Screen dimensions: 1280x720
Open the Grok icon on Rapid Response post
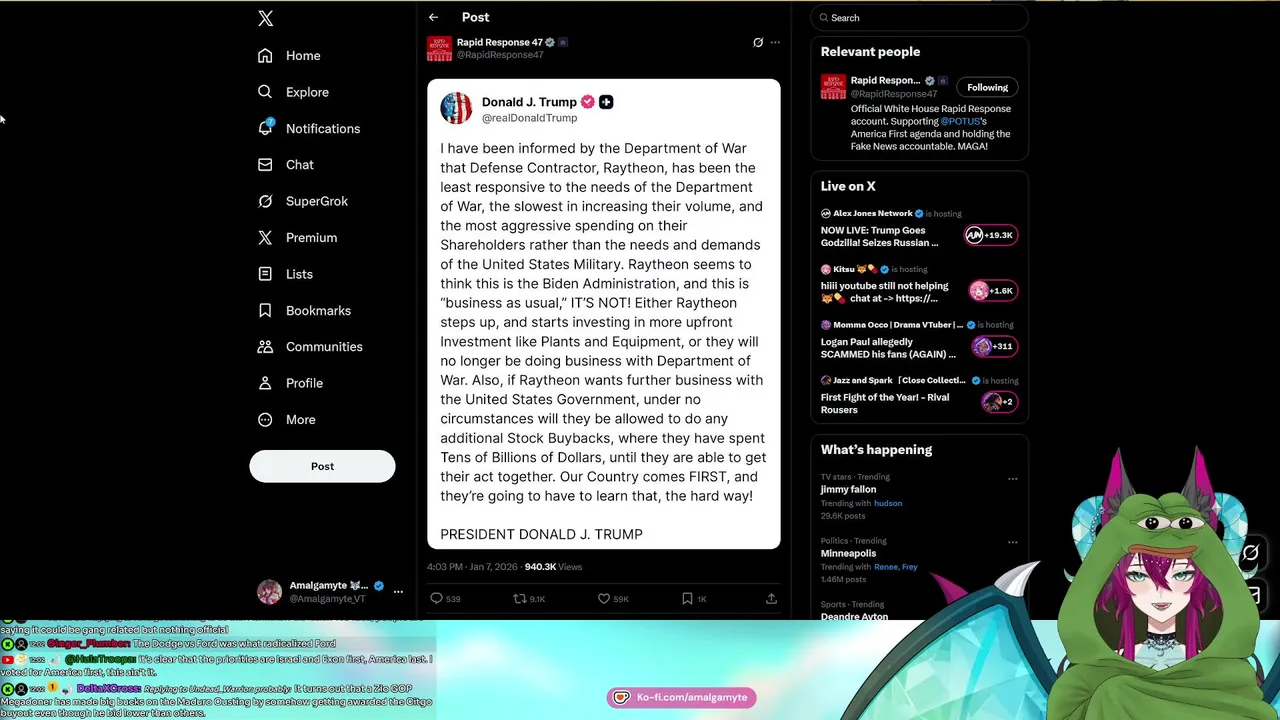(758, 42)
